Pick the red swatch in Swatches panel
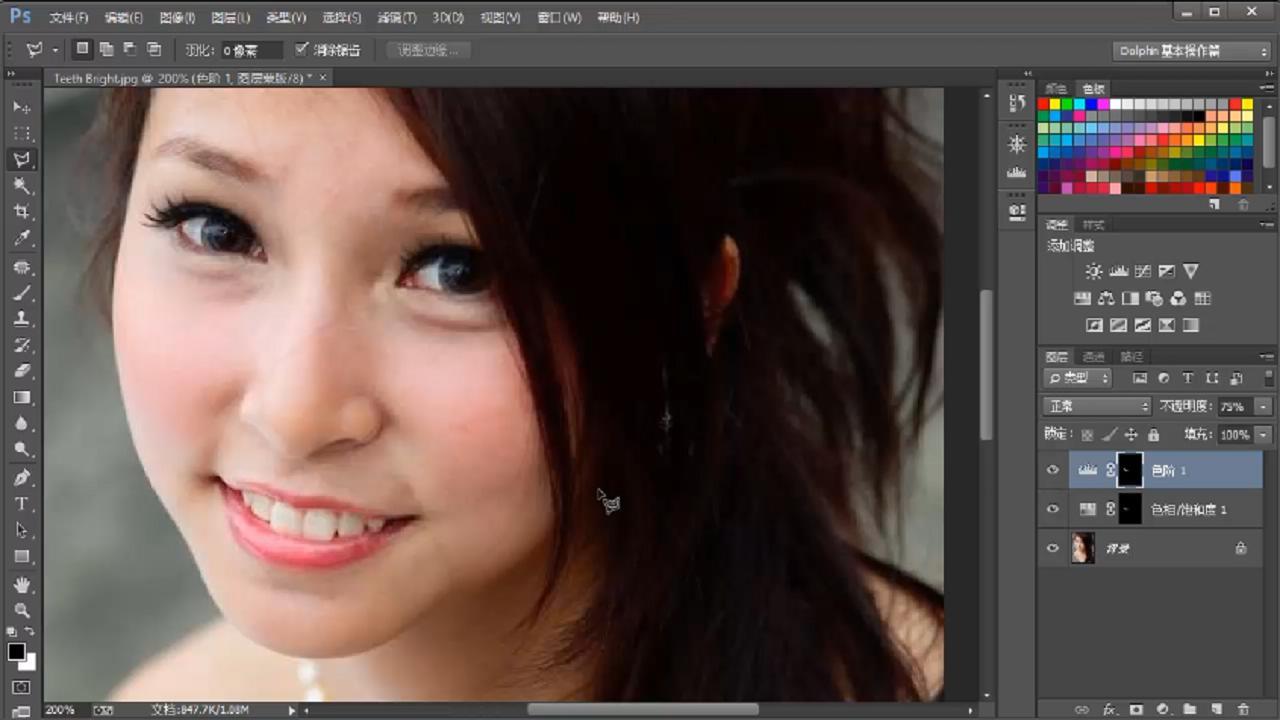The width and height of the screenshot is (1280, 720). tap(1043, 104)
